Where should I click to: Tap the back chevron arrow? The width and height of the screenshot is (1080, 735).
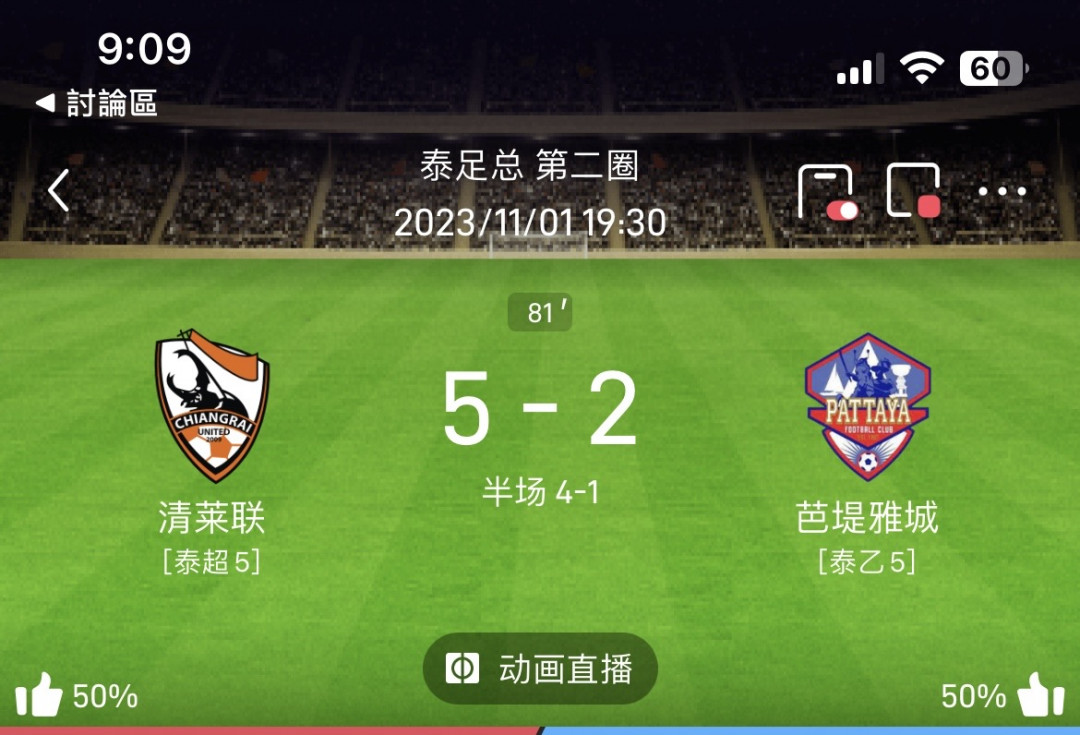tap(59, 191)
